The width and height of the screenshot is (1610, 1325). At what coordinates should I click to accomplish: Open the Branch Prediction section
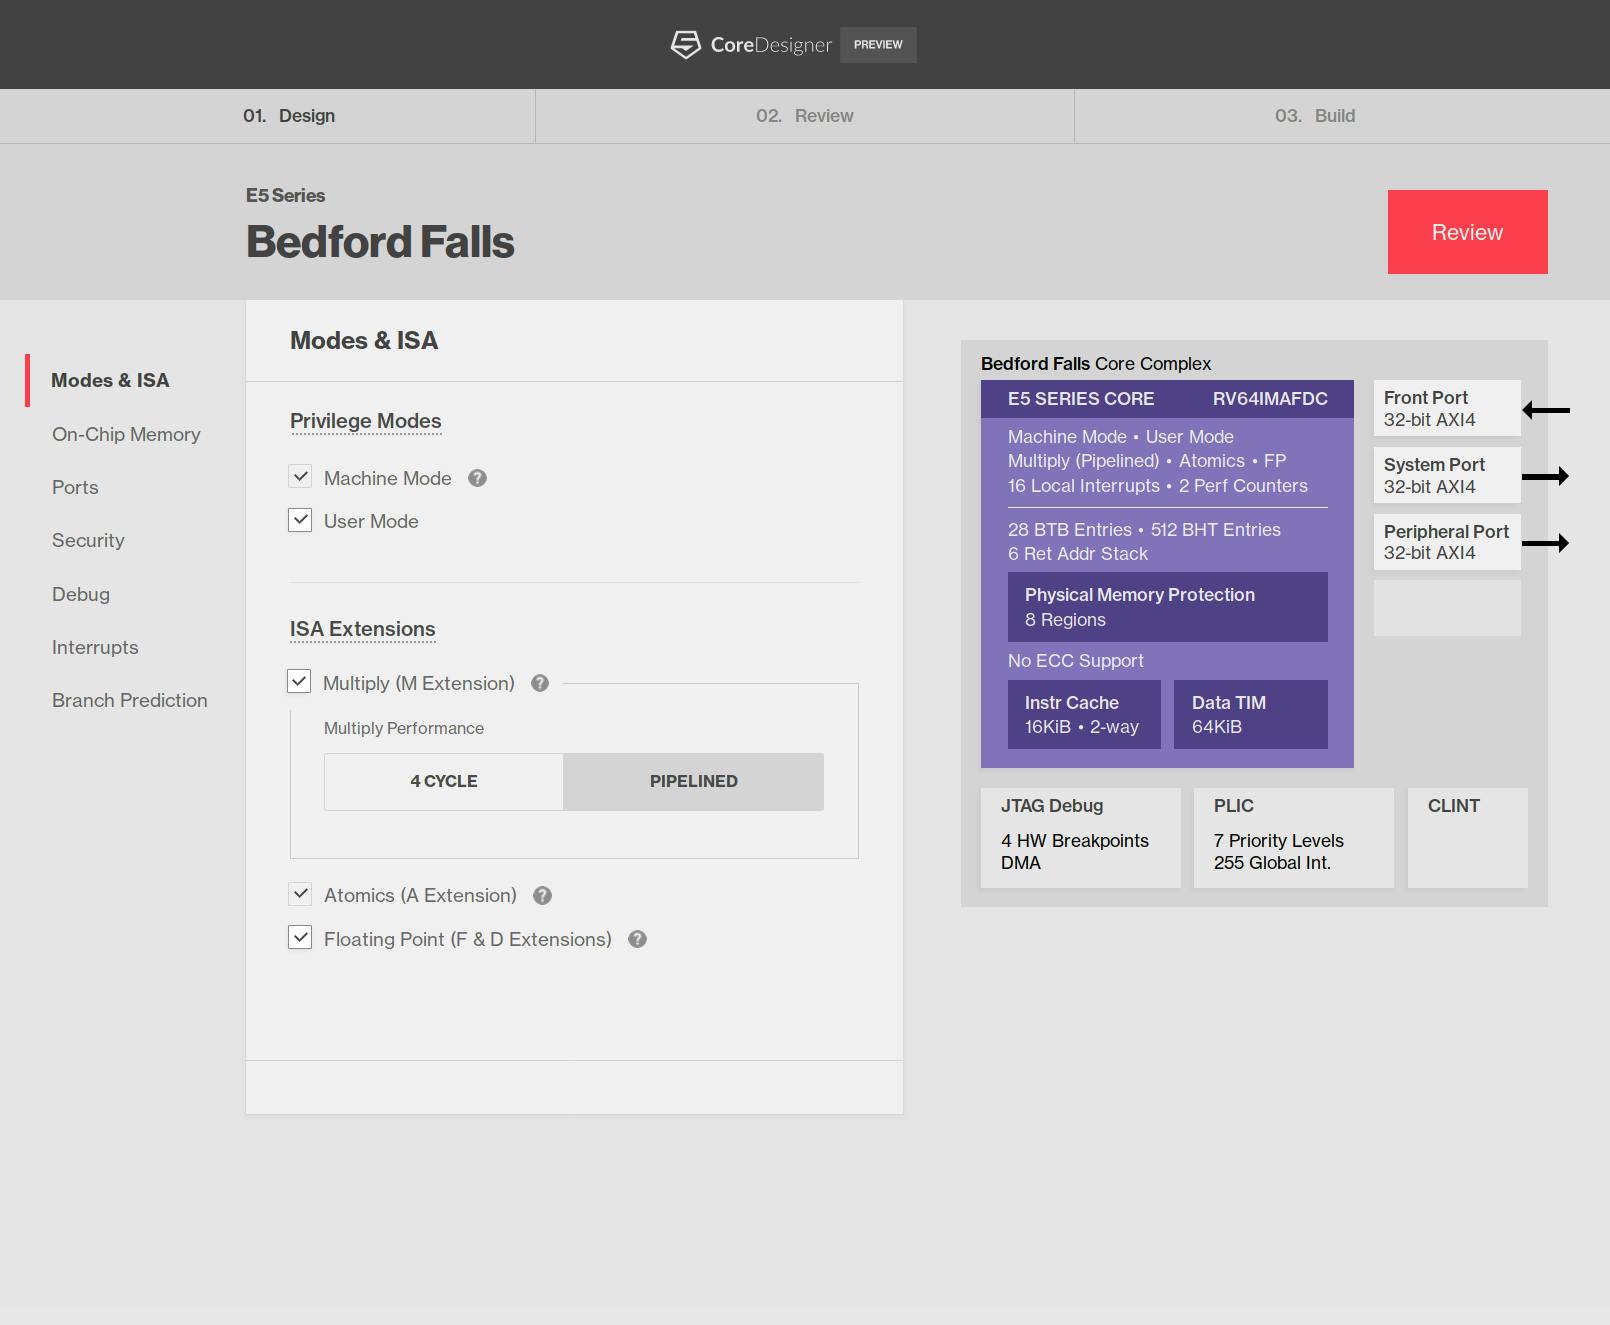click(130, 700)
